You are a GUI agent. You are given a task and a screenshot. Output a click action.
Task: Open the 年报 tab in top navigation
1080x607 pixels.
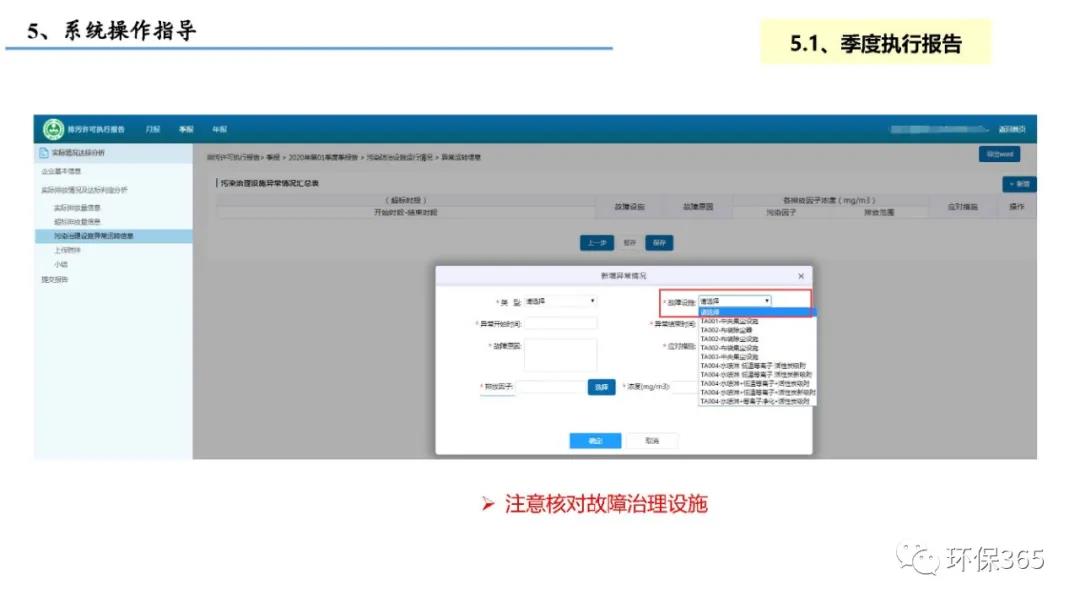pos(219,130)
